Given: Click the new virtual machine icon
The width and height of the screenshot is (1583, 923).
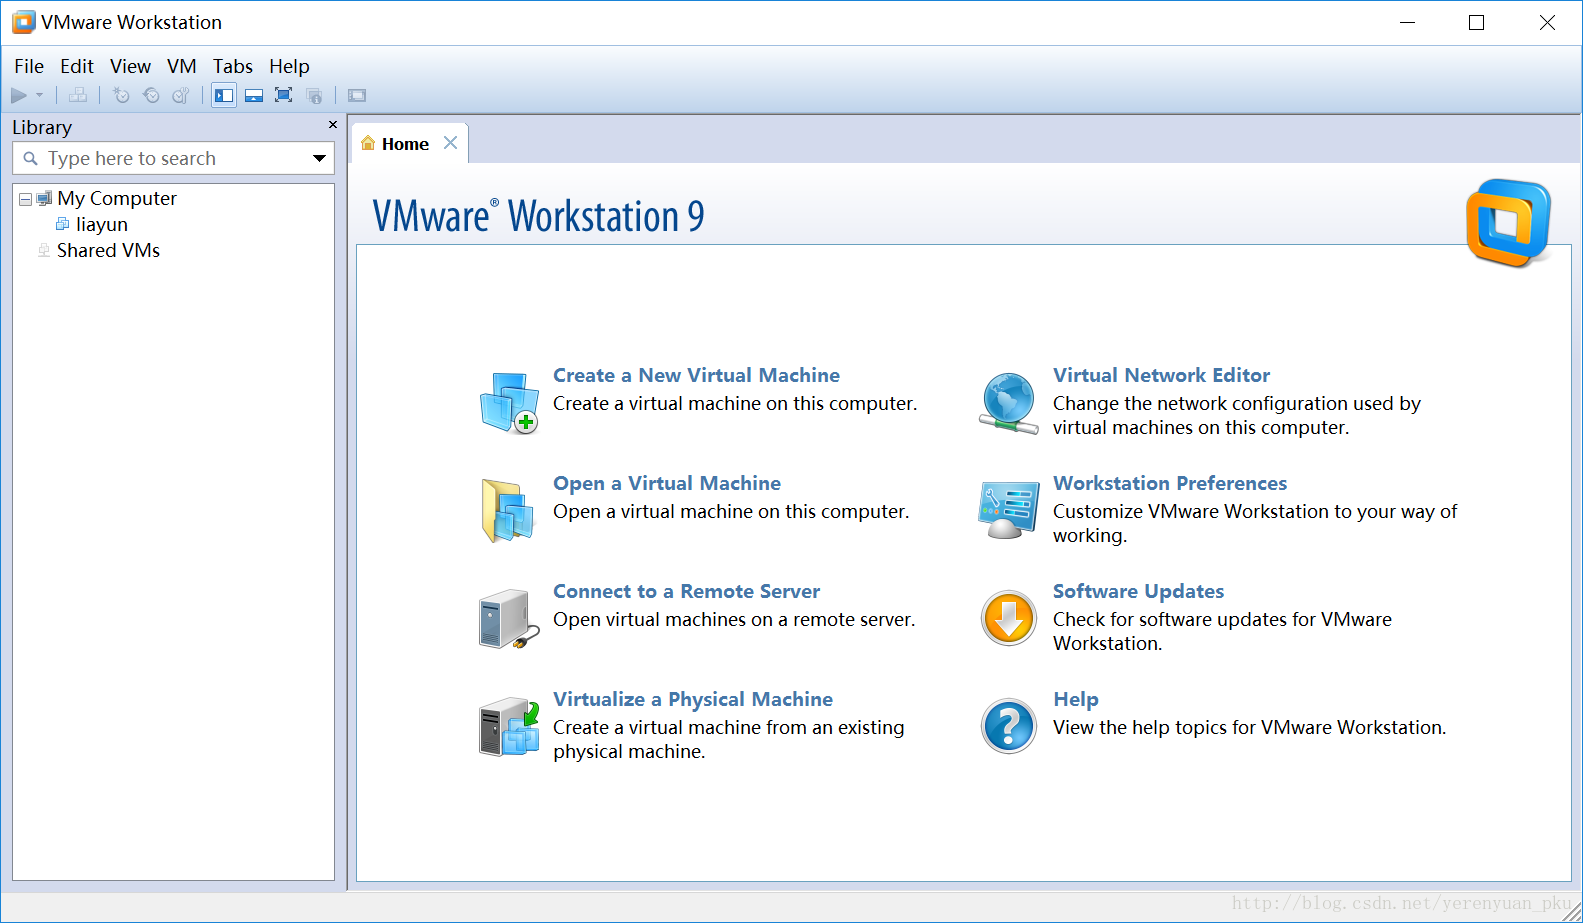Looking at the screenshot, I should coord(509,402).
